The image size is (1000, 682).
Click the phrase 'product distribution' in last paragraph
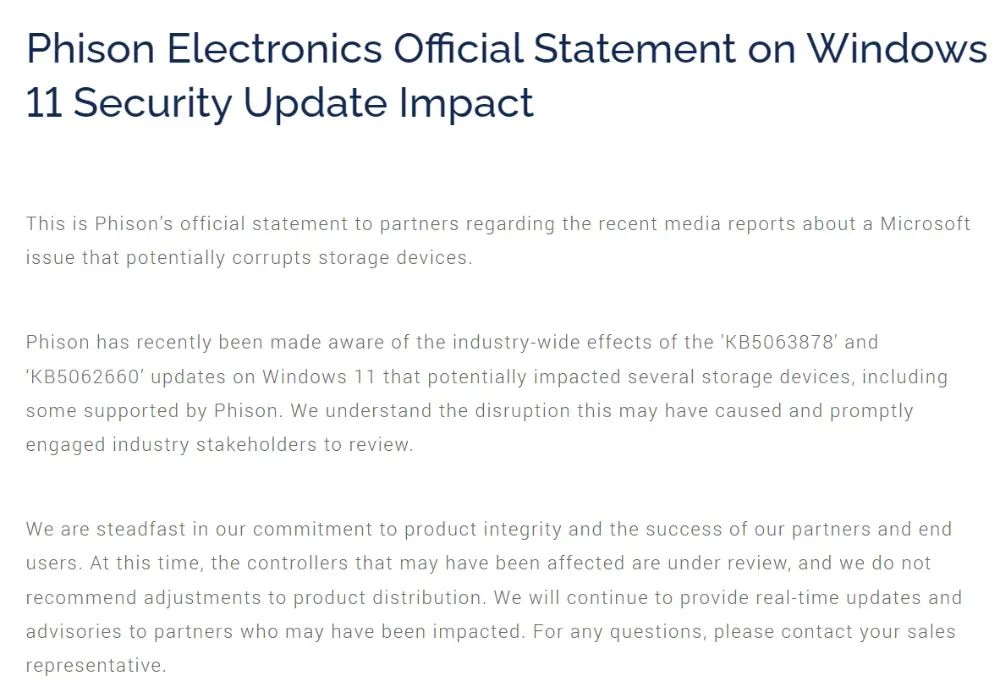point(389,597)
